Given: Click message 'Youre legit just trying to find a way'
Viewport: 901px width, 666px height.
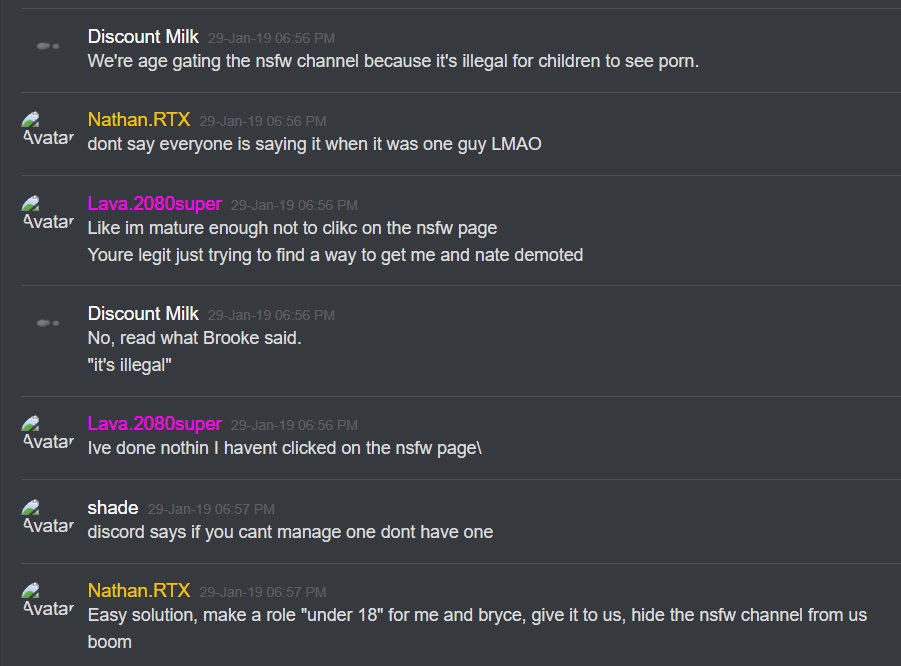Looking at the screenshot, I should [335, 255].
